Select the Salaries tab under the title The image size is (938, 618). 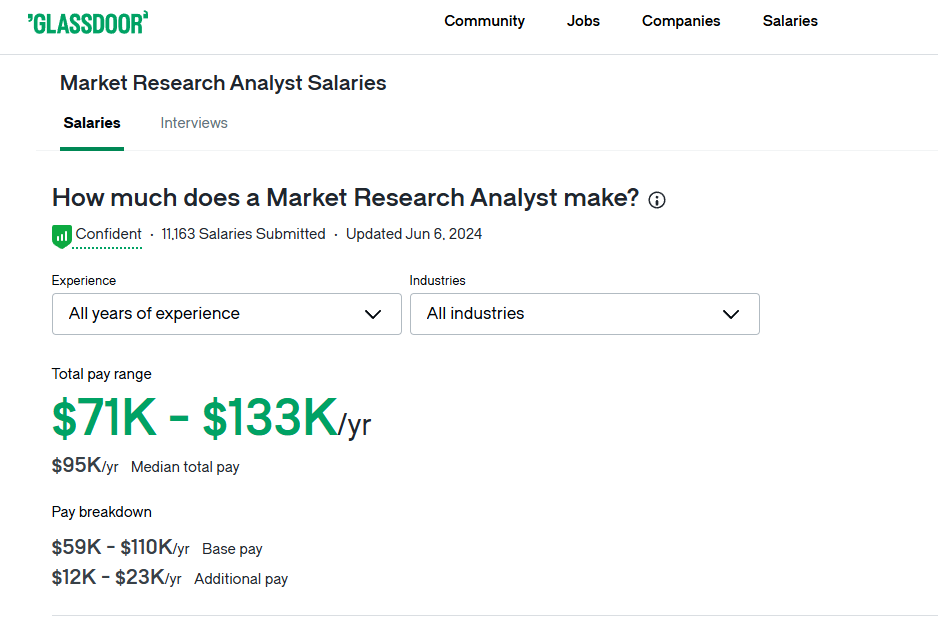coord(92,123)
